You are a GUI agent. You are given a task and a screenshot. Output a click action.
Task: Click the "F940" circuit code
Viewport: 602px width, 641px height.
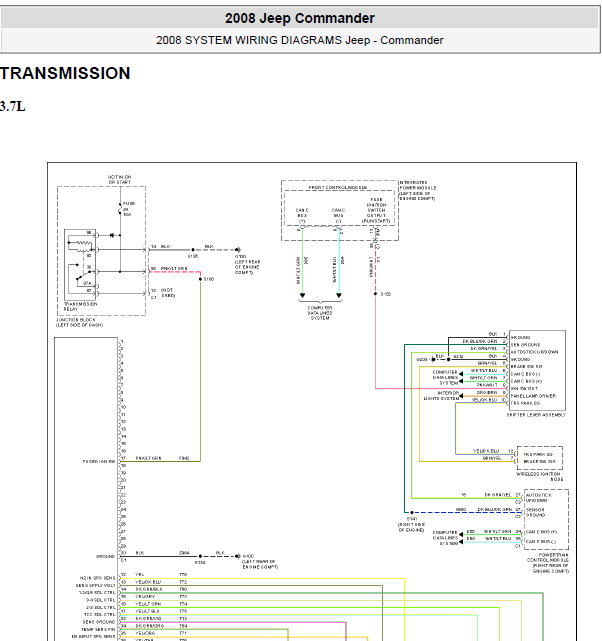(x=184, y=458)
